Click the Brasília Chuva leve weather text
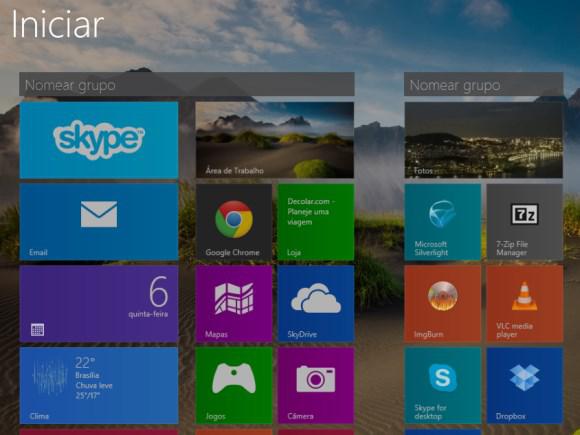This screenshot has width=580, height=435. 94,380
